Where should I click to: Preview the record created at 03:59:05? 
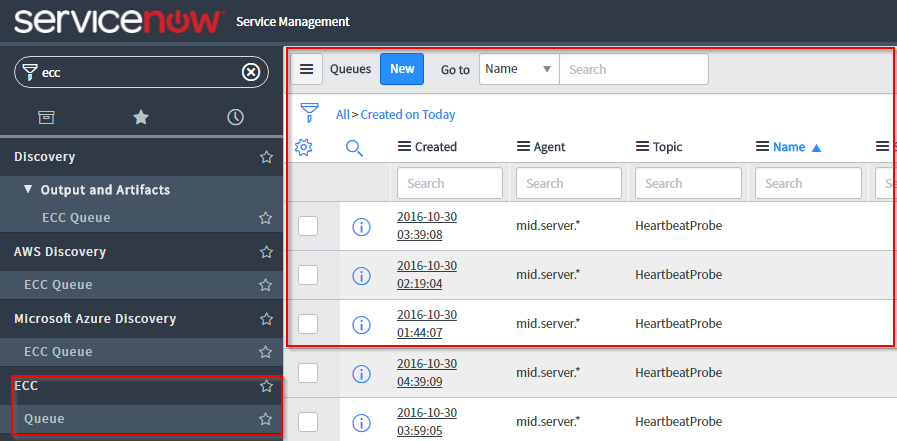361,423
